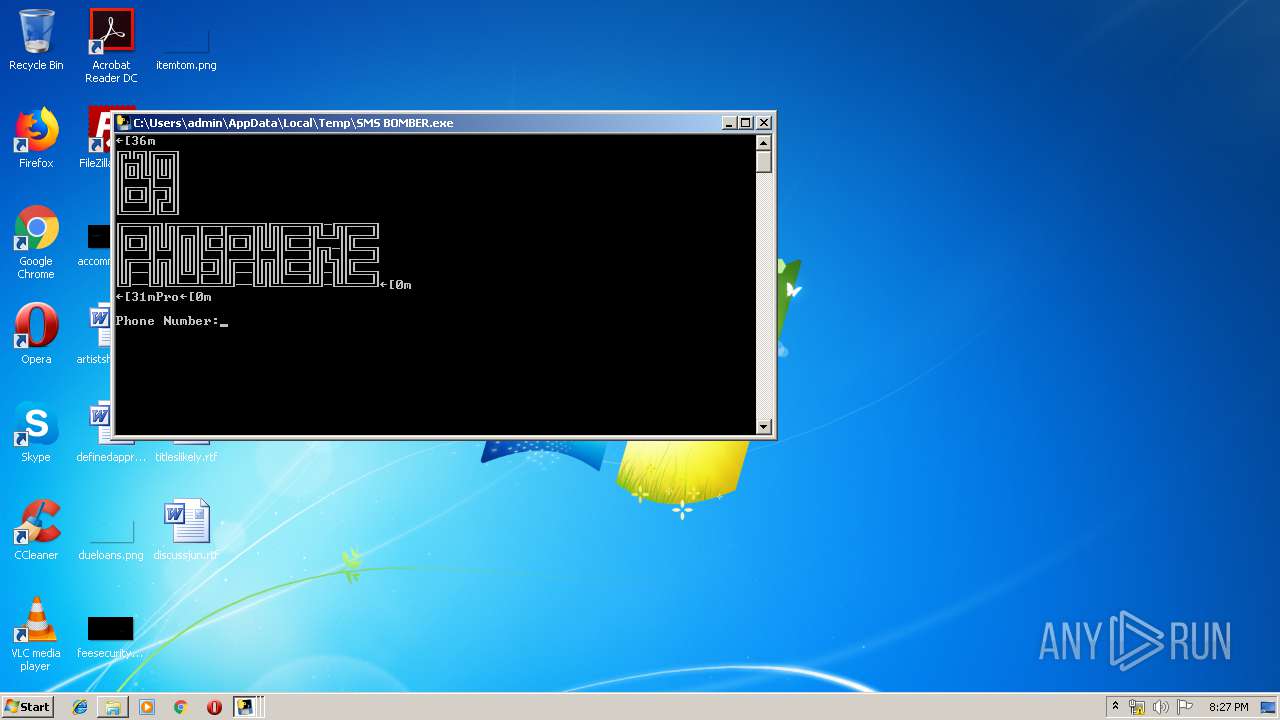Screen dimensions: 1280x720
Task: Select the VLC media player shortcut
Action: point(36,634)
